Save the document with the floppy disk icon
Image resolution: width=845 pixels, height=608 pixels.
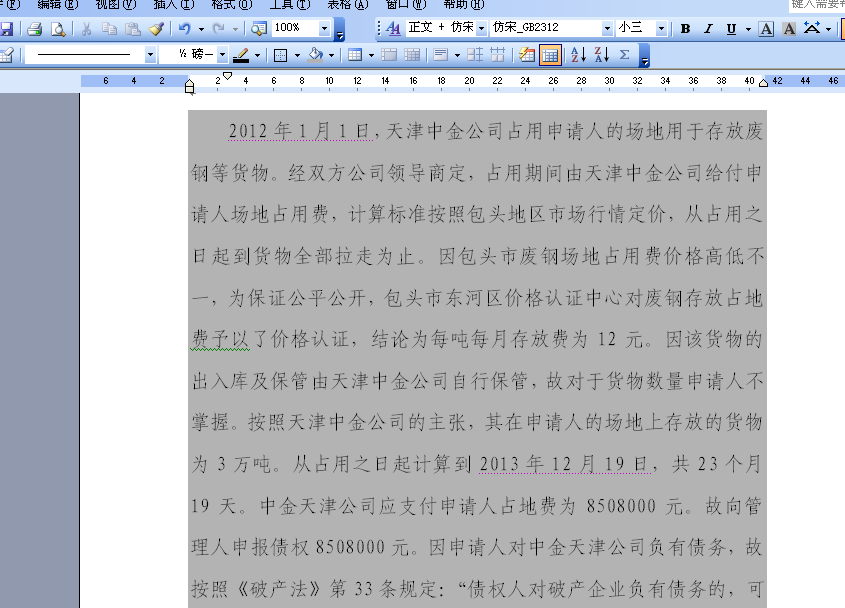tap(6, 29)
